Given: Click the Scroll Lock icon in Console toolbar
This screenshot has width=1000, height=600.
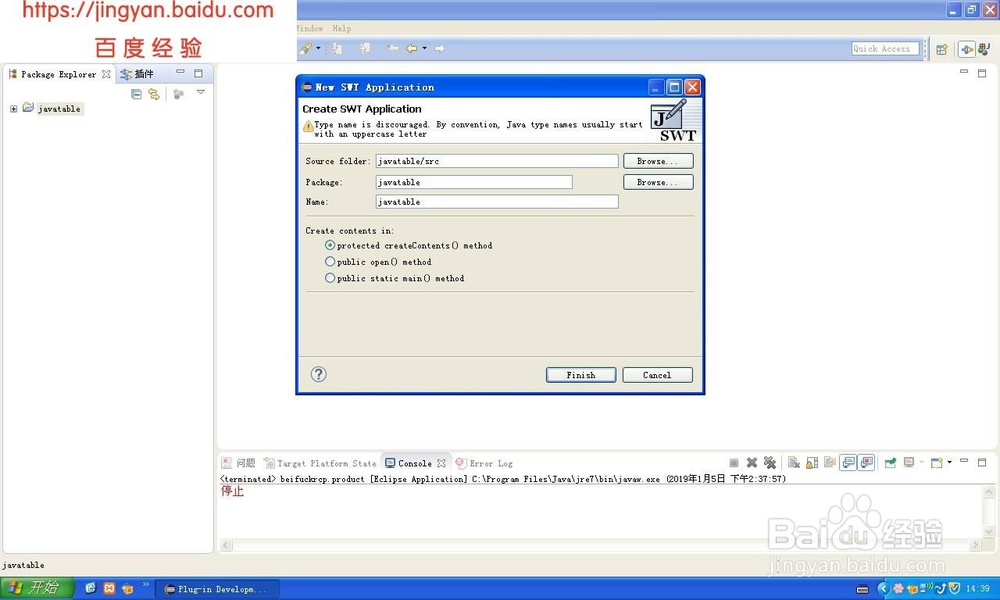Looking at the screenshot, I should click(810, 462).
